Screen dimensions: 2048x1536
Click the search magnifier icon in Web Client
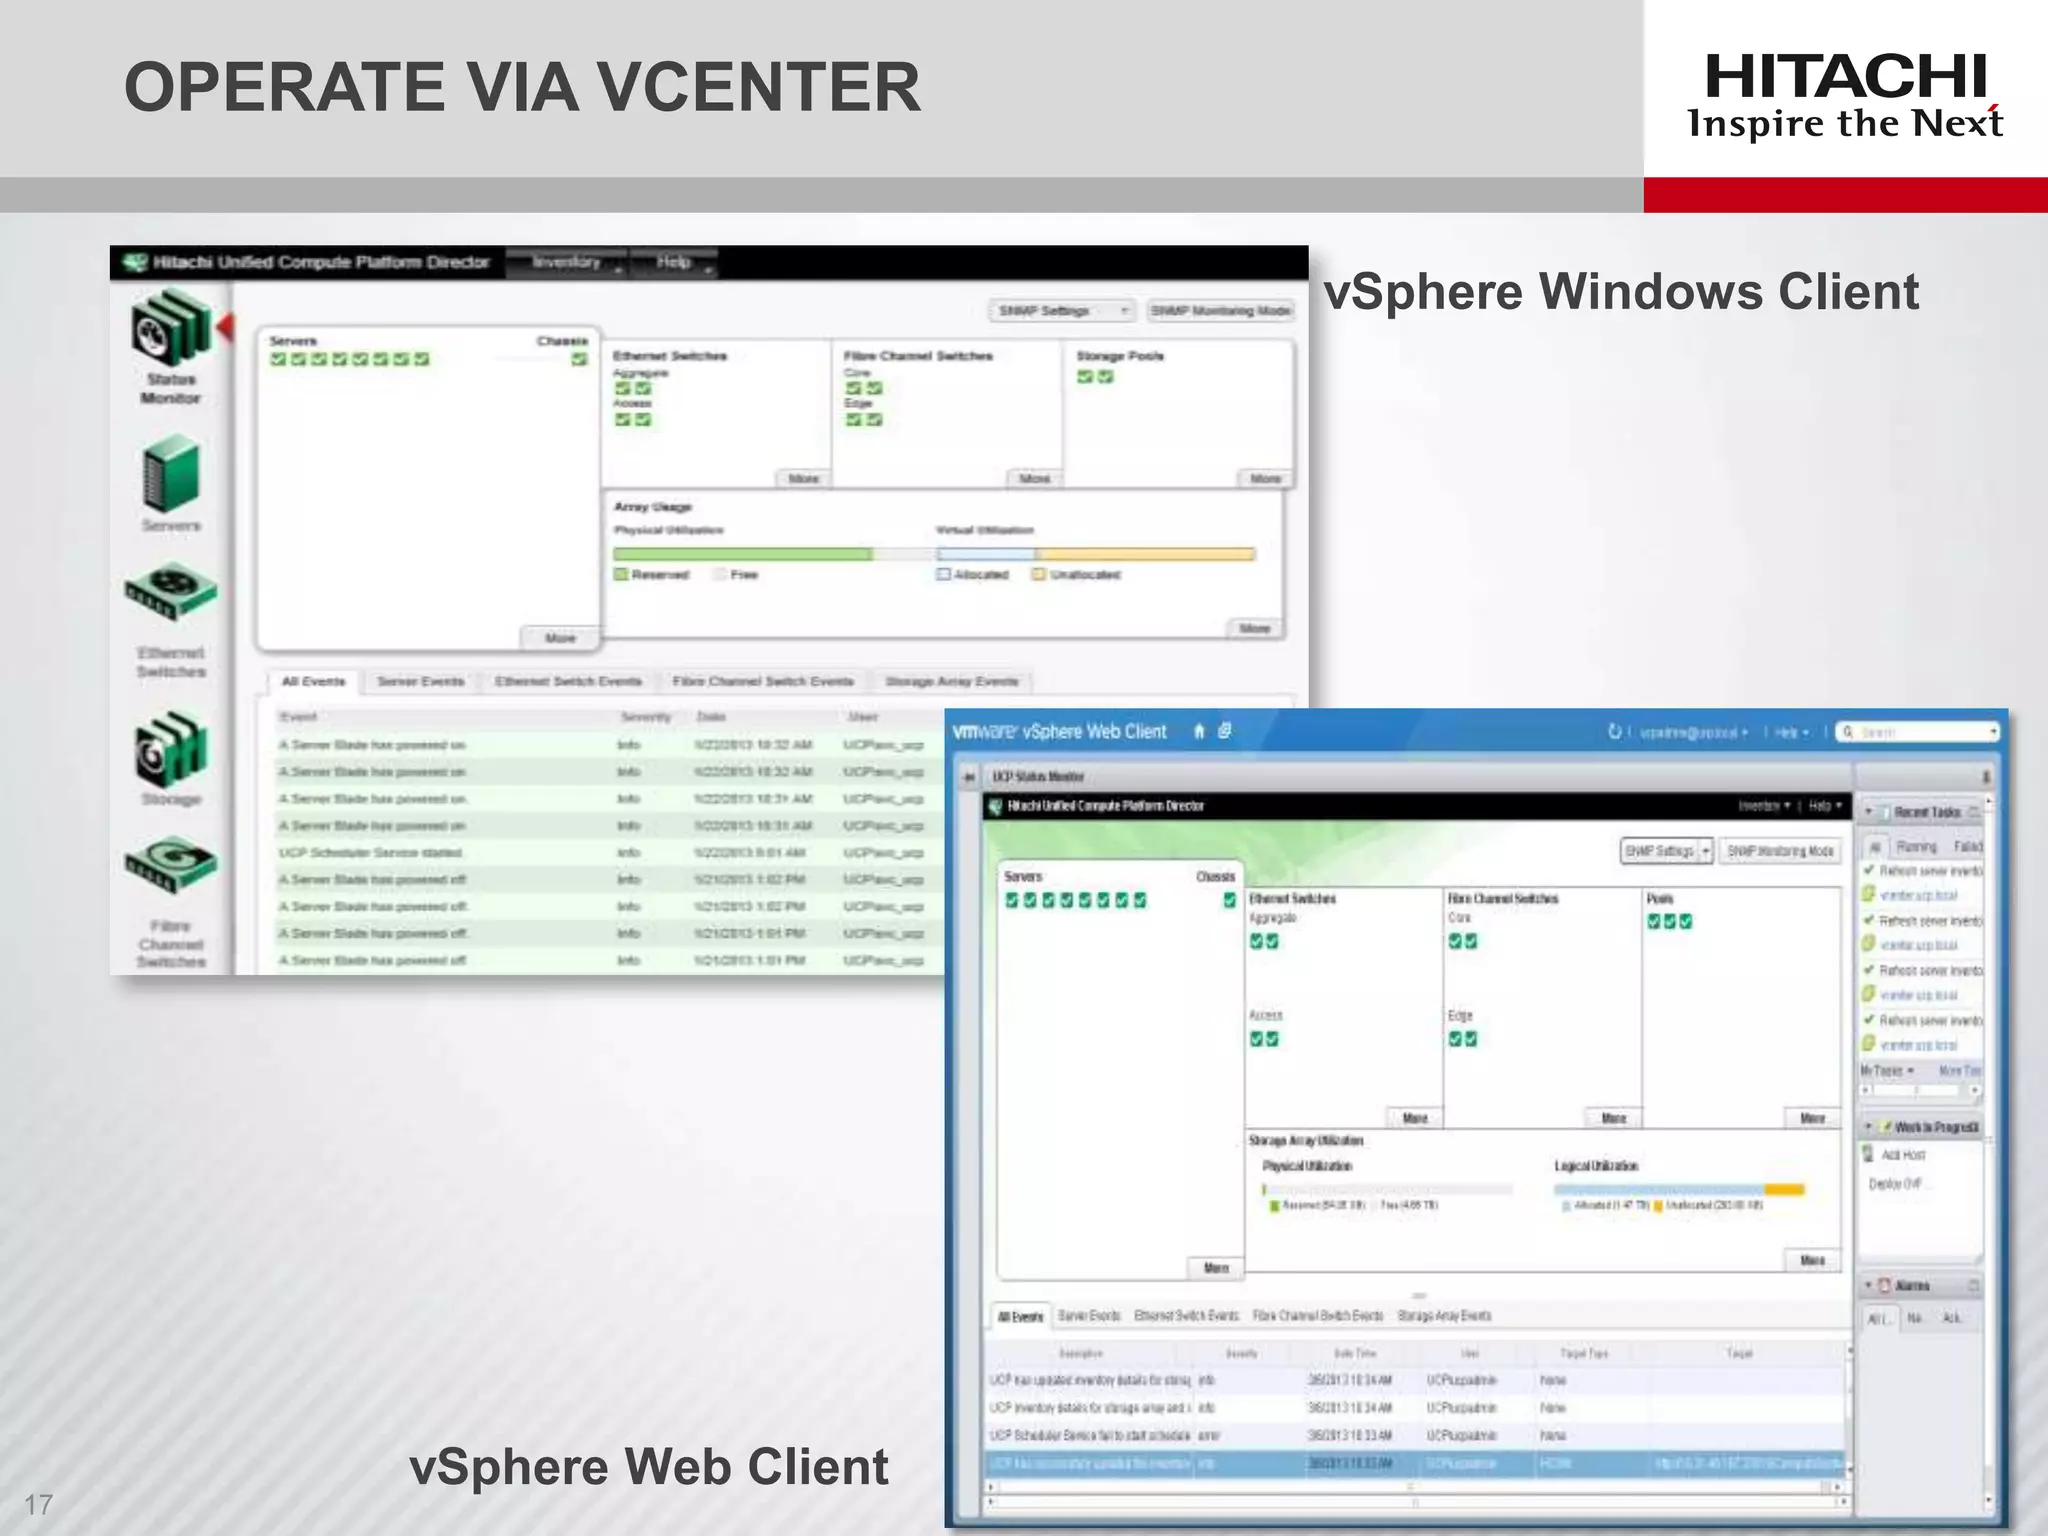point(1848,732)
